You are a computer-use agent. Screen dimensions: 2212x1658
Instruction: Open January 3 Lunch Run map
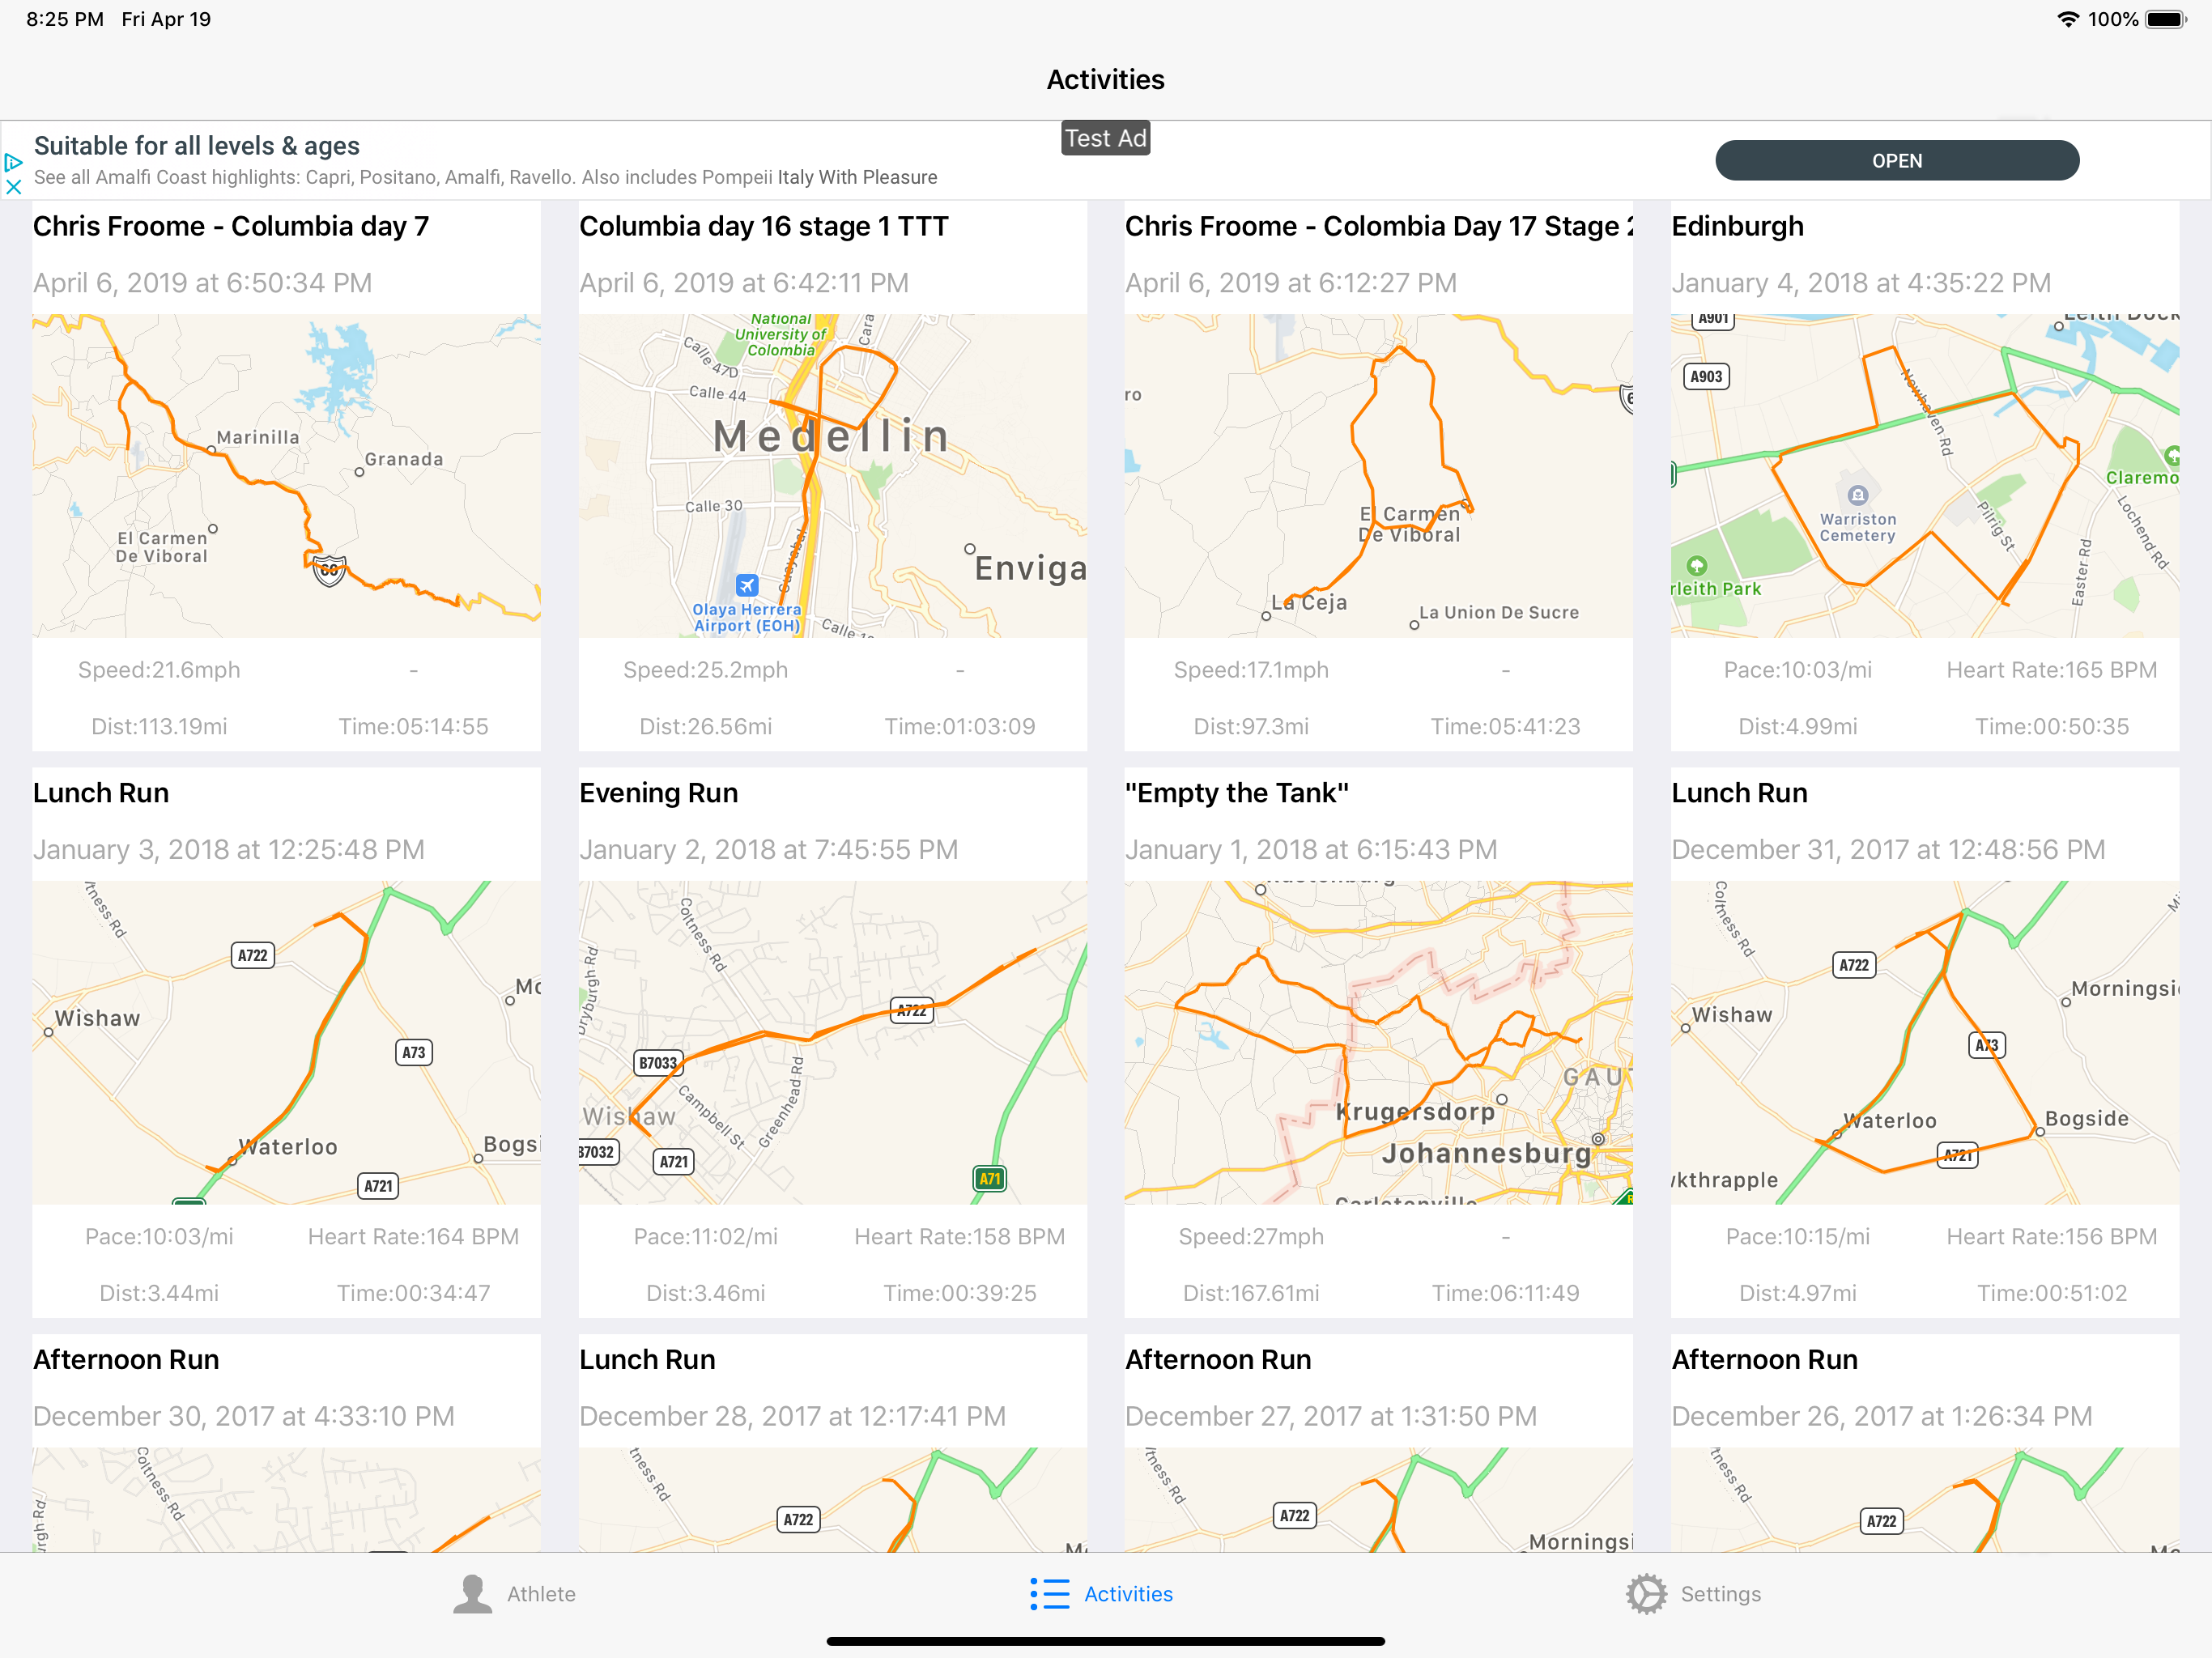click(x=286, y=1042)
